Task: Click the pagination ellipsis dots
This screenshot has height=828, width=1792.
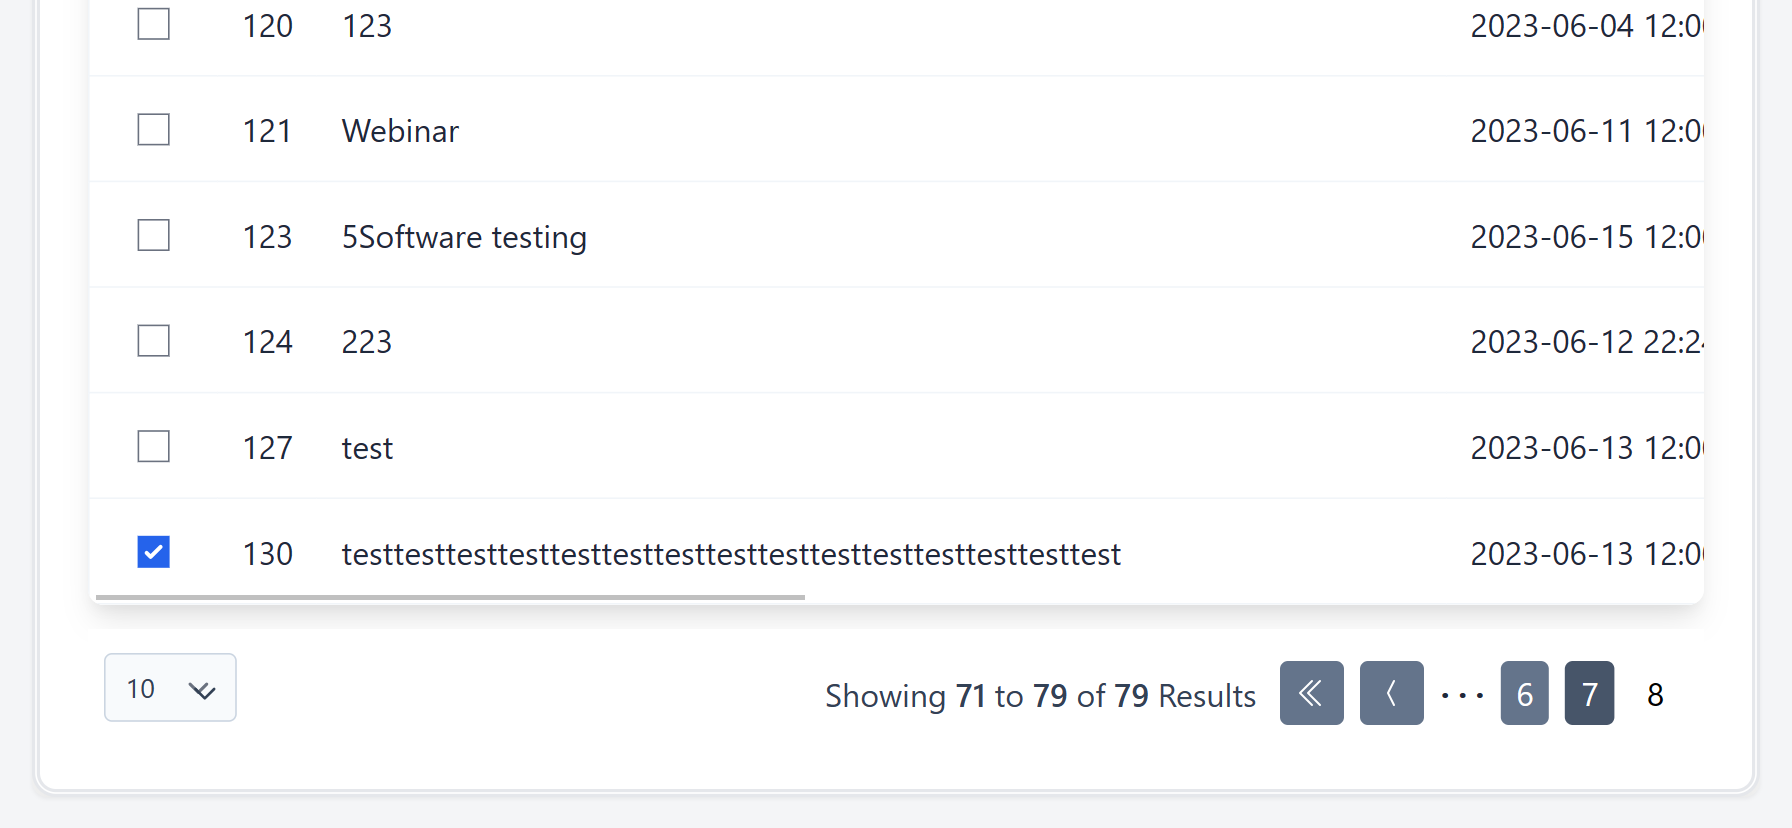Action: (1462, 695)
